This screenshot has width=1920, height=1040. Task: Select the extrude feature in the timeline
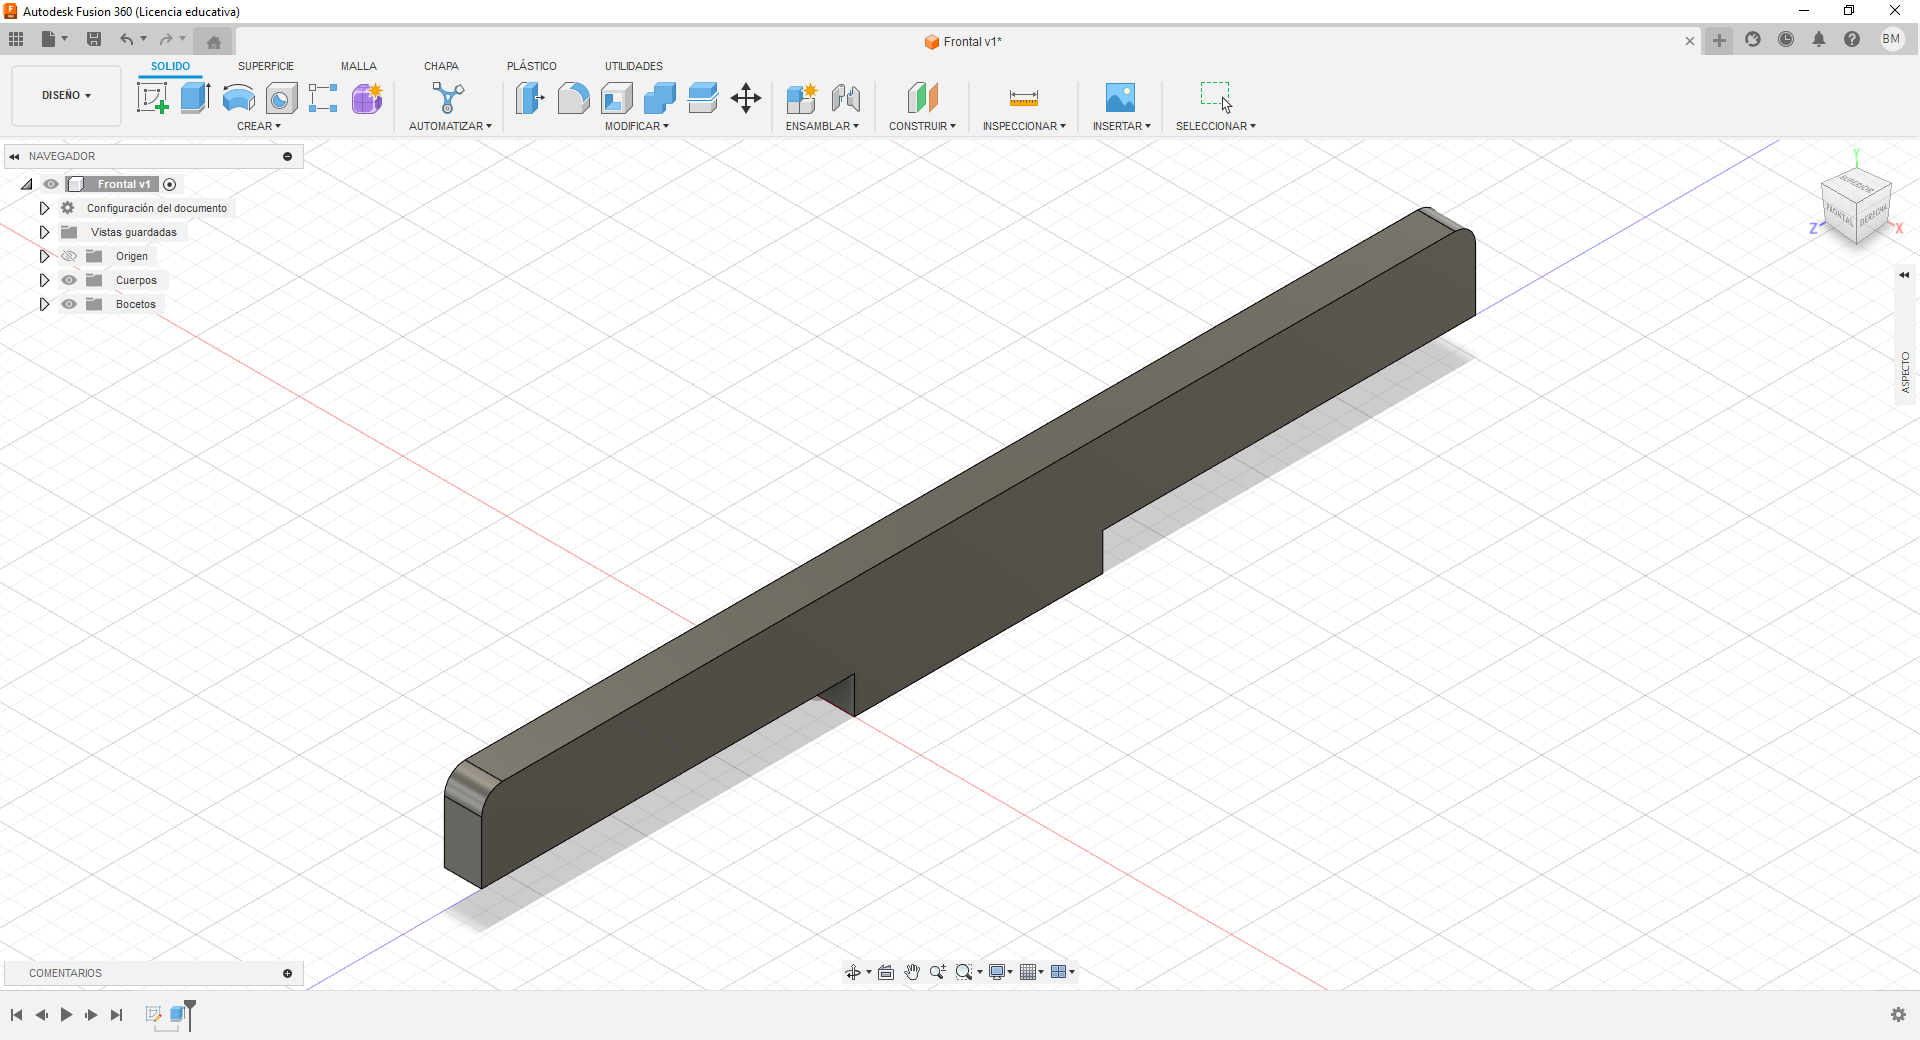tap(178, 1014)
